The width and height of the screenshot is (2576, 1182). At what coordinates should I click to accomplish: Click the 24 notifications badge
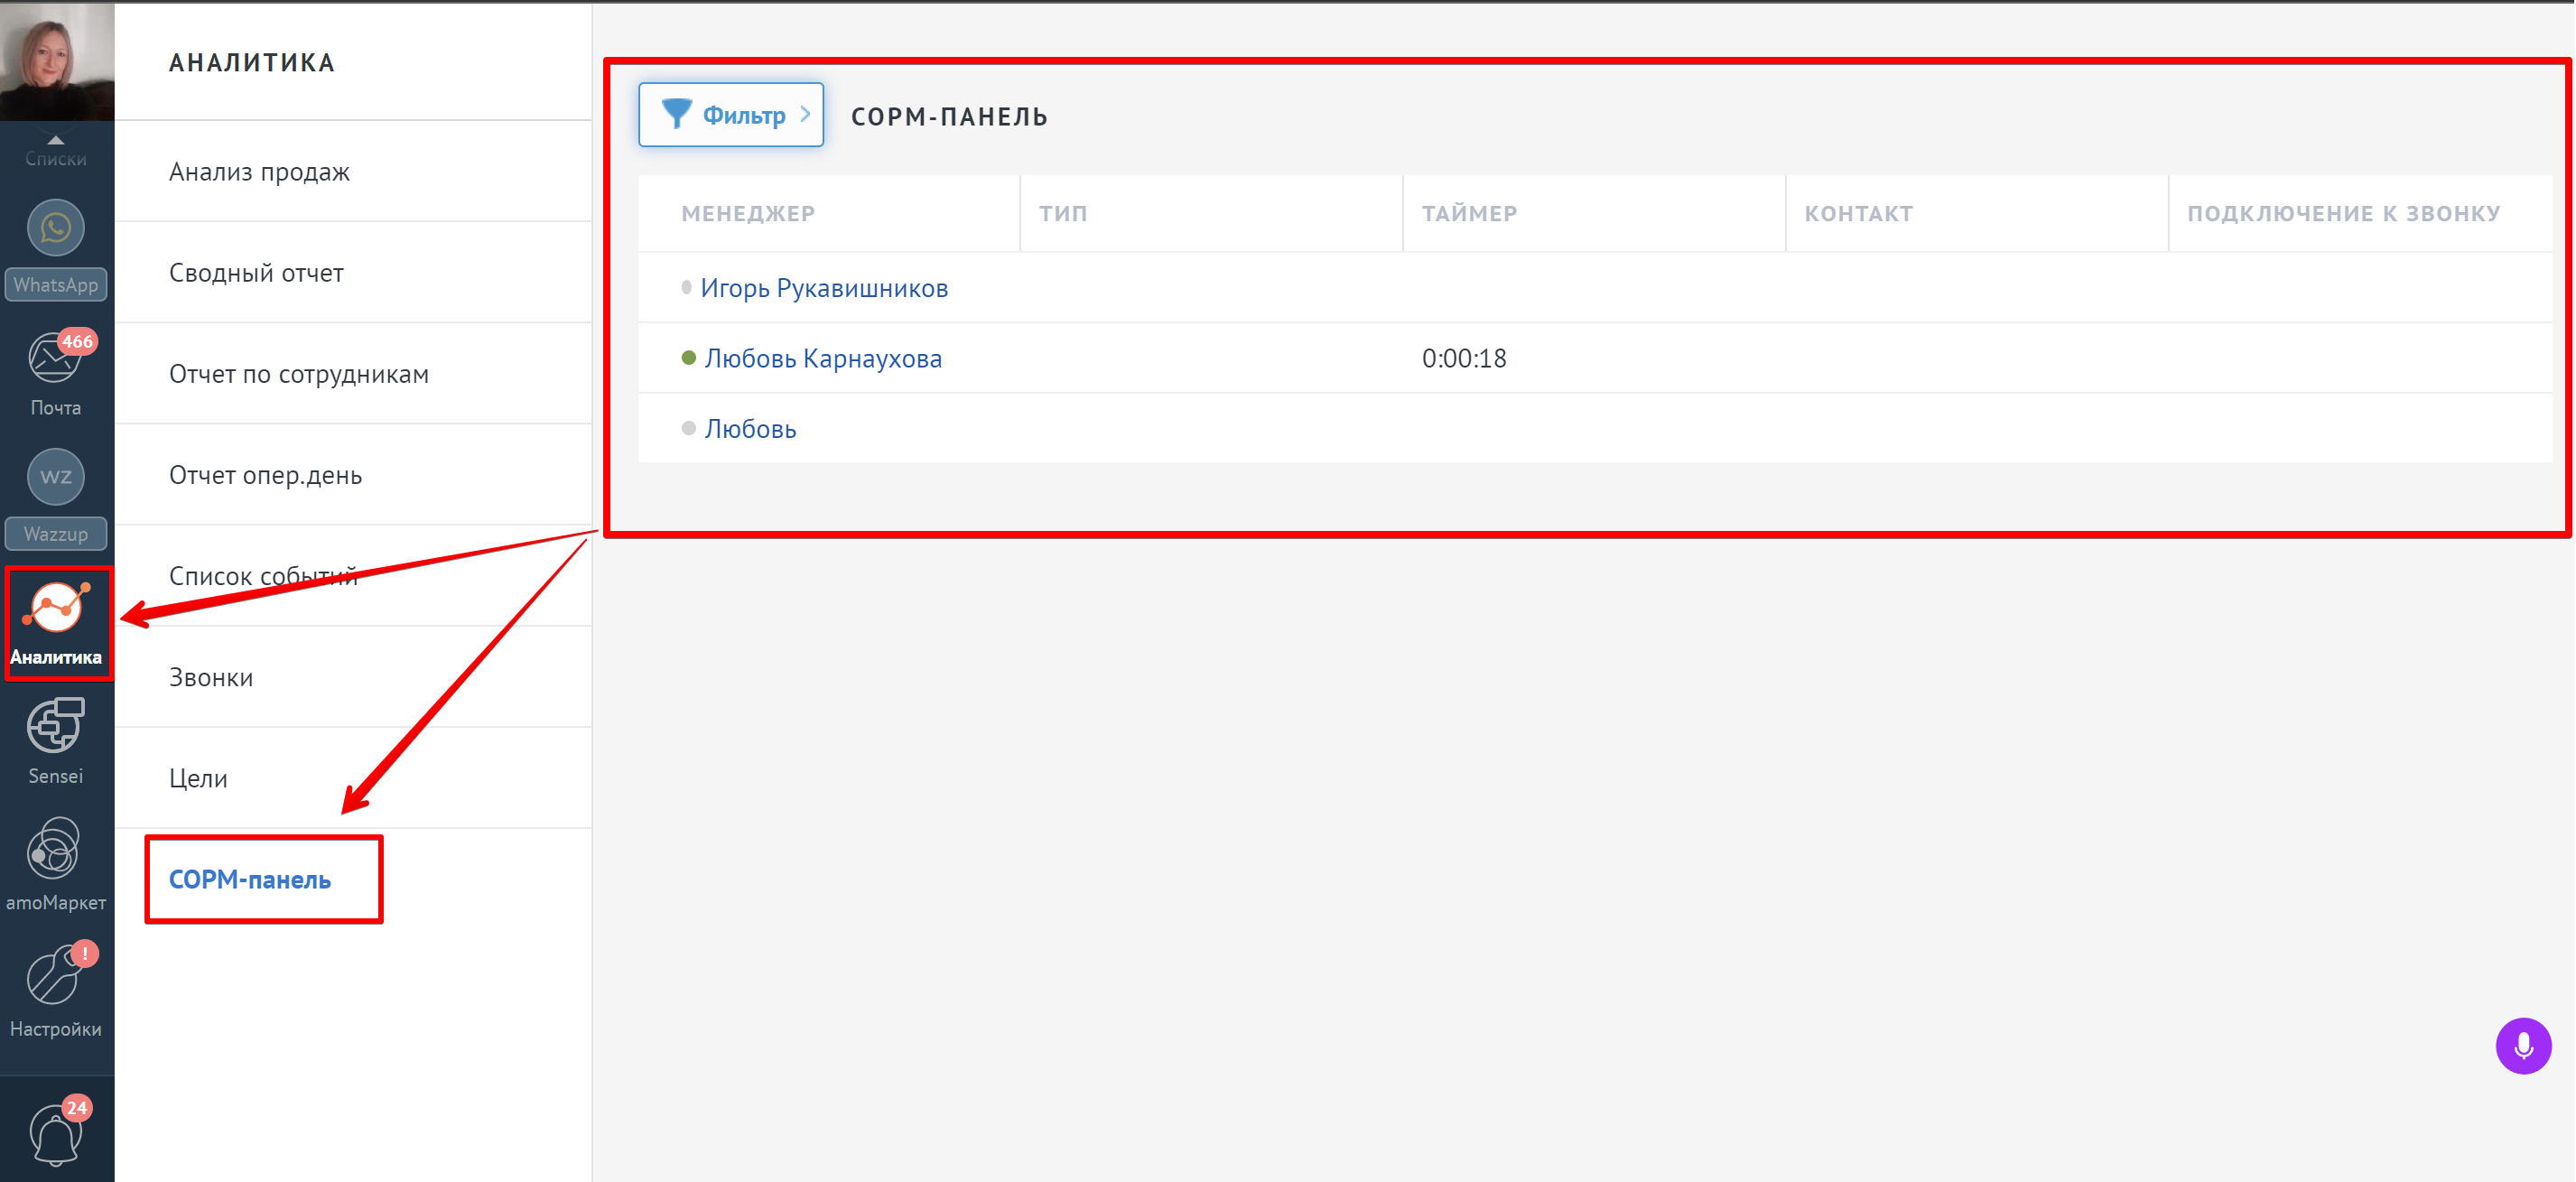[77, 1108]
